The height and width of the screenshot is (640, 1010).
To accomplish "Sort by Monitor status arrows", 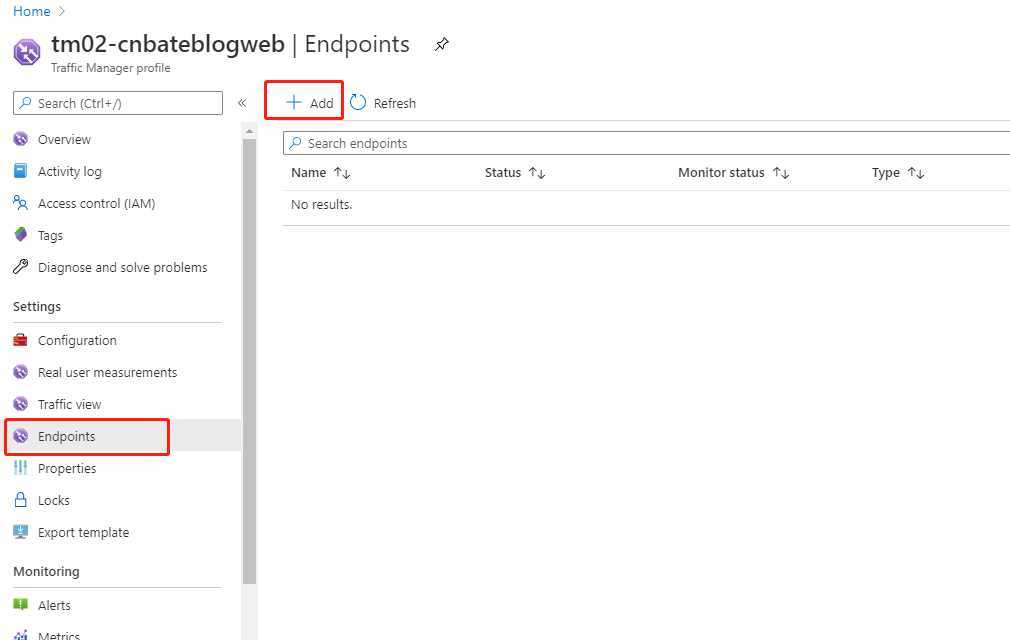I will click(x=781, y=173).
